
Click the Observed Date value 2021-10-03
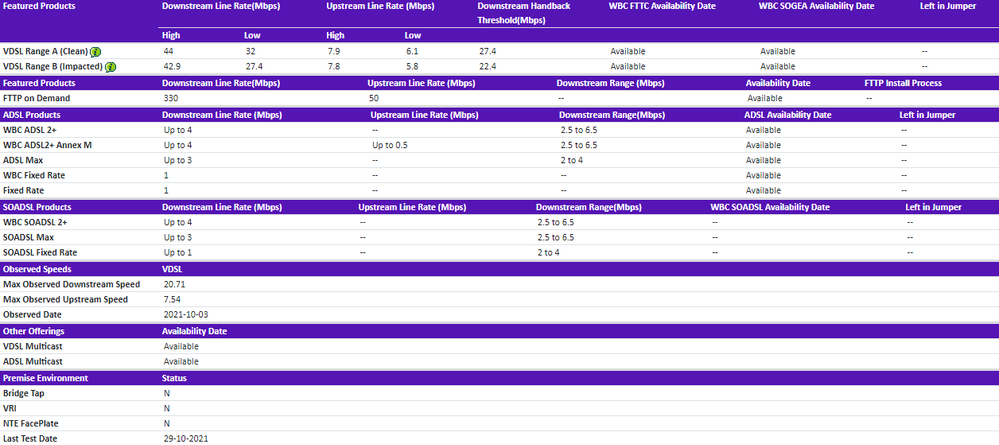[x=185, y=315]
